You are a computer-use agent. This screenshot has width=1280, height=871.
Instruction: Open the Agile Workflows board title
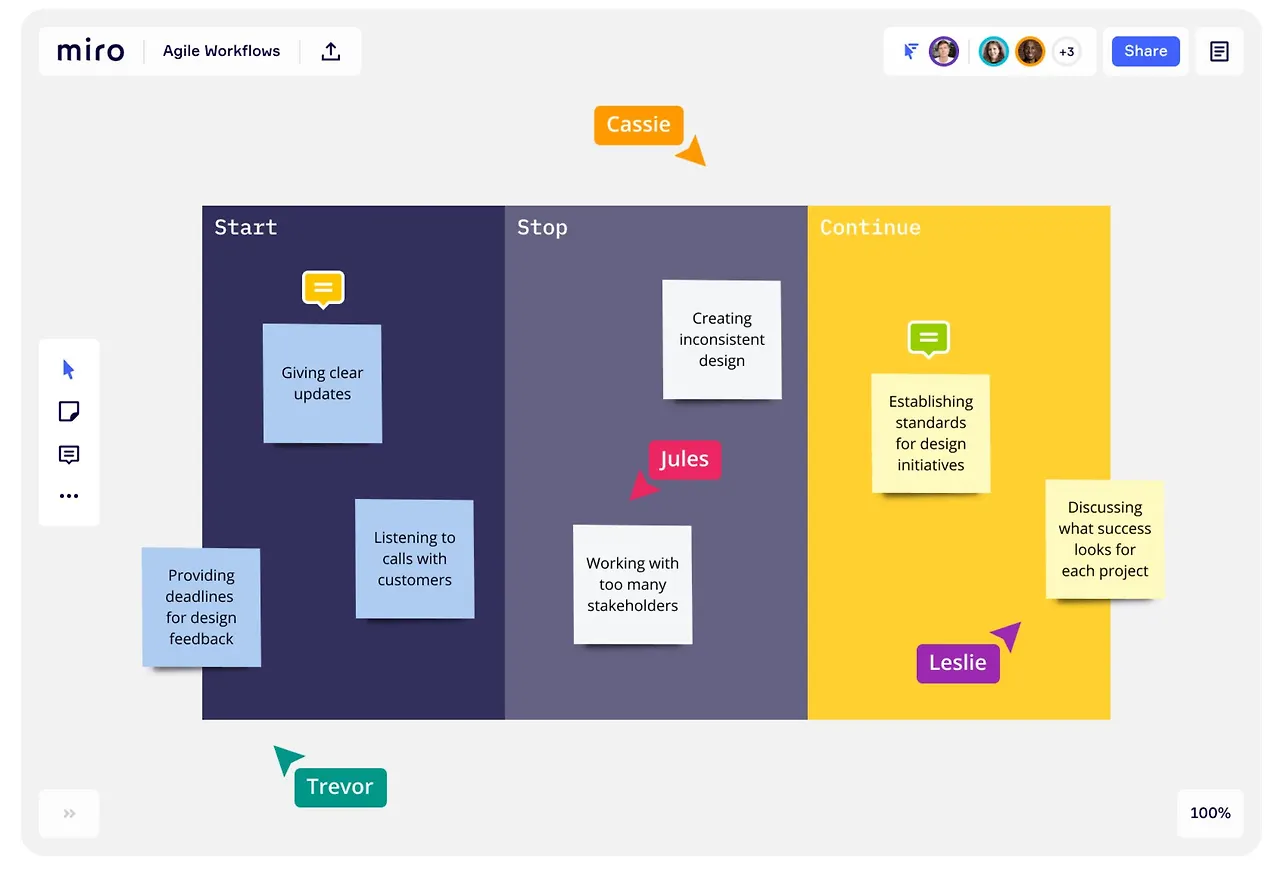[222, 51]
